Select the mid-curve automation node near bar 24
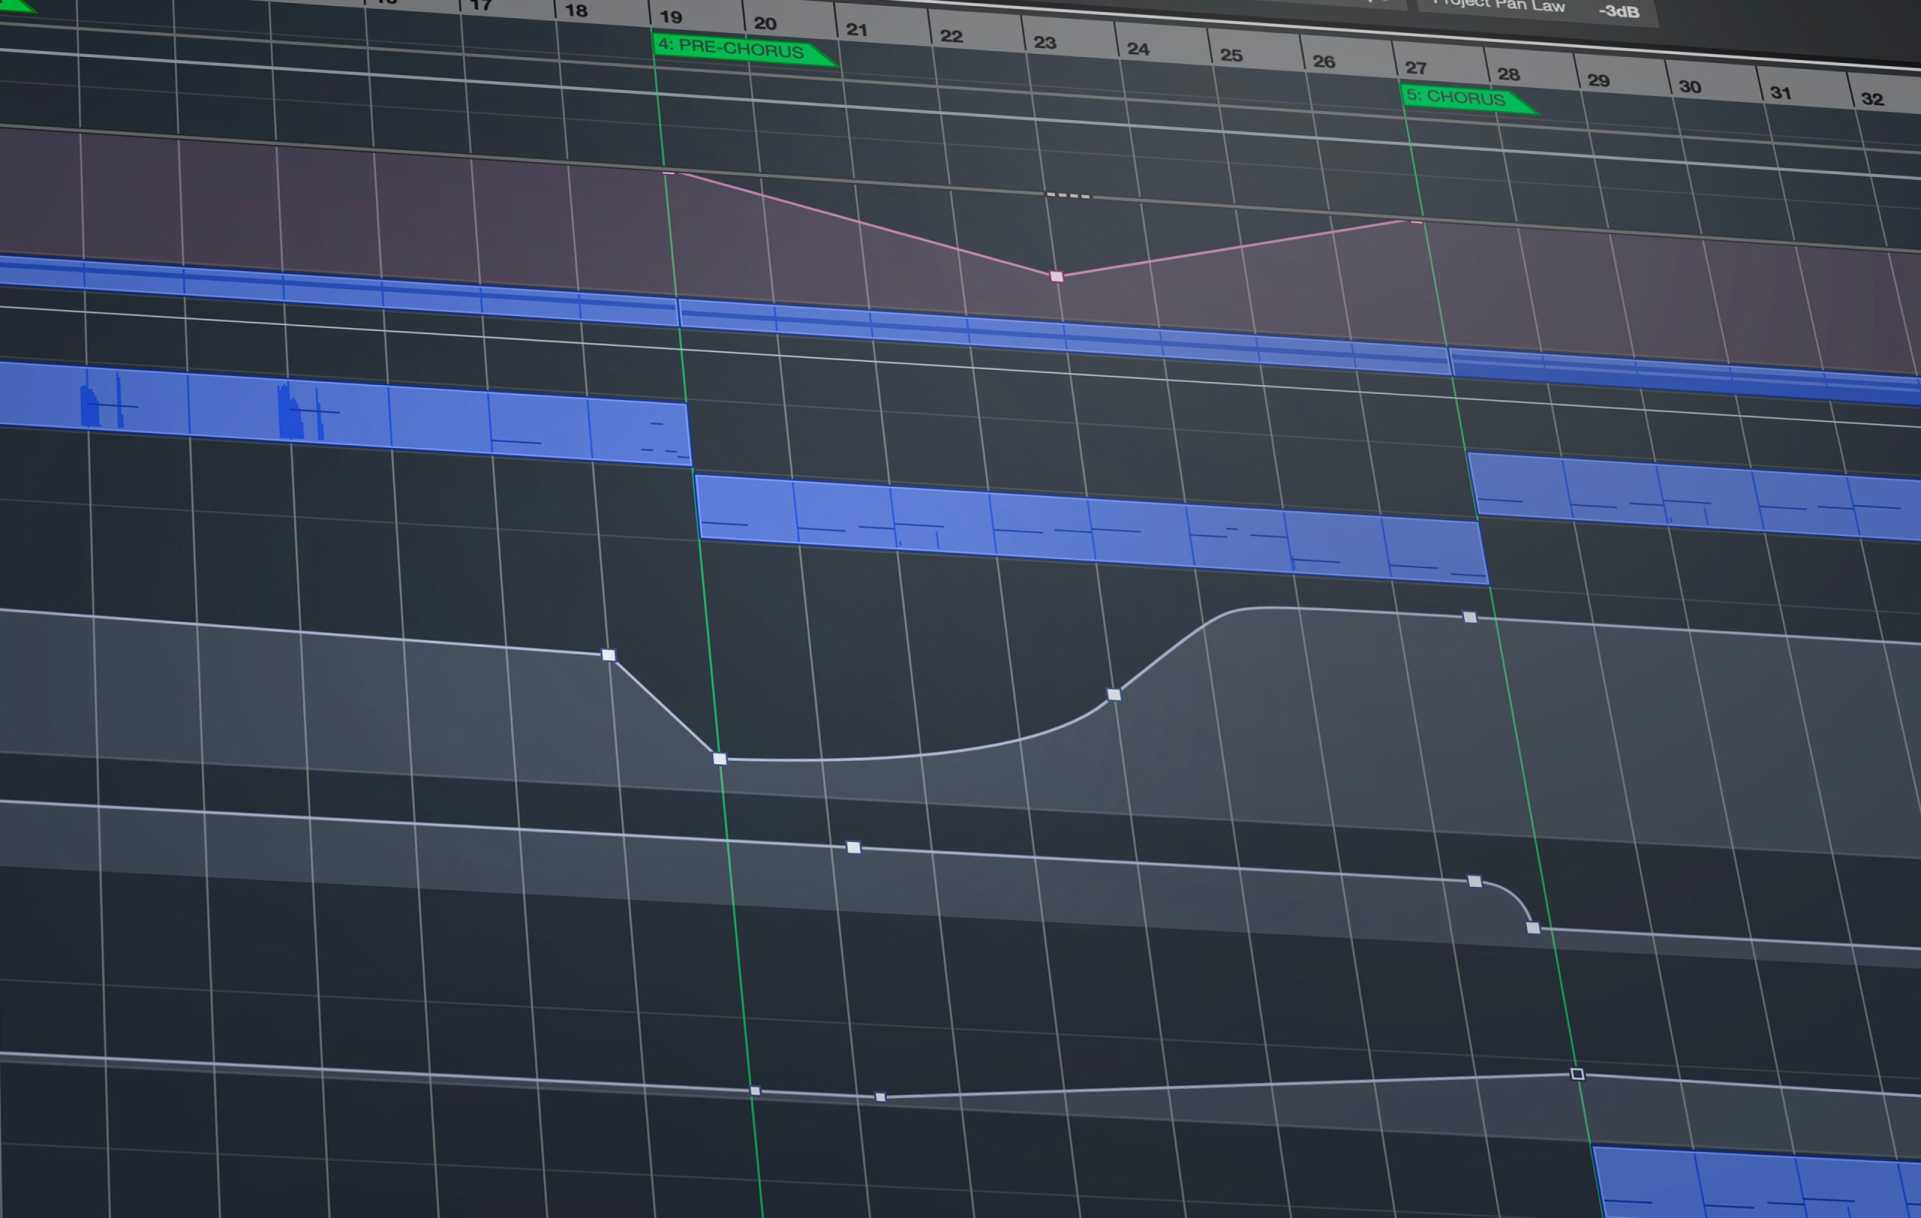This screenshot has width=1921, height=1218. pyautogui.click(x=1113, y=694)
